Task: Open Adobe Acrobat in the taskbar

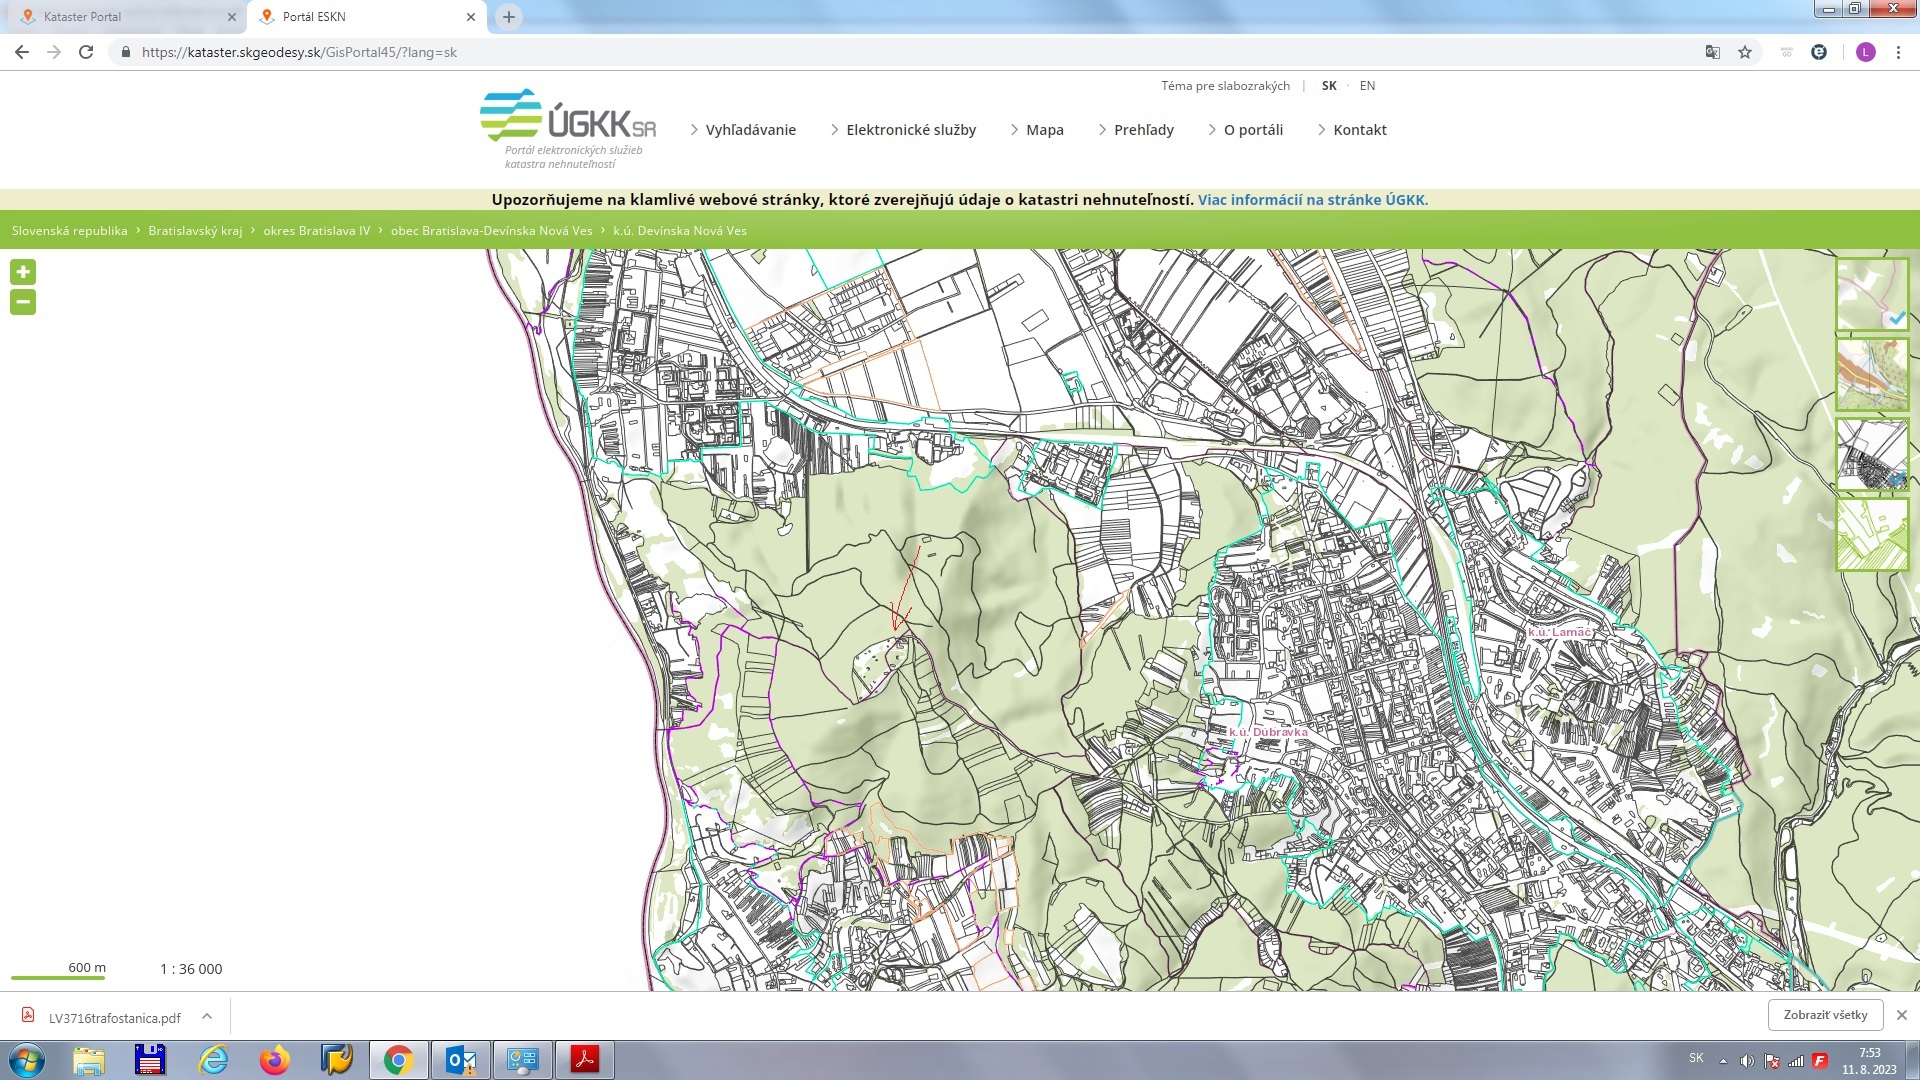Action: [x=585, y=1060]
